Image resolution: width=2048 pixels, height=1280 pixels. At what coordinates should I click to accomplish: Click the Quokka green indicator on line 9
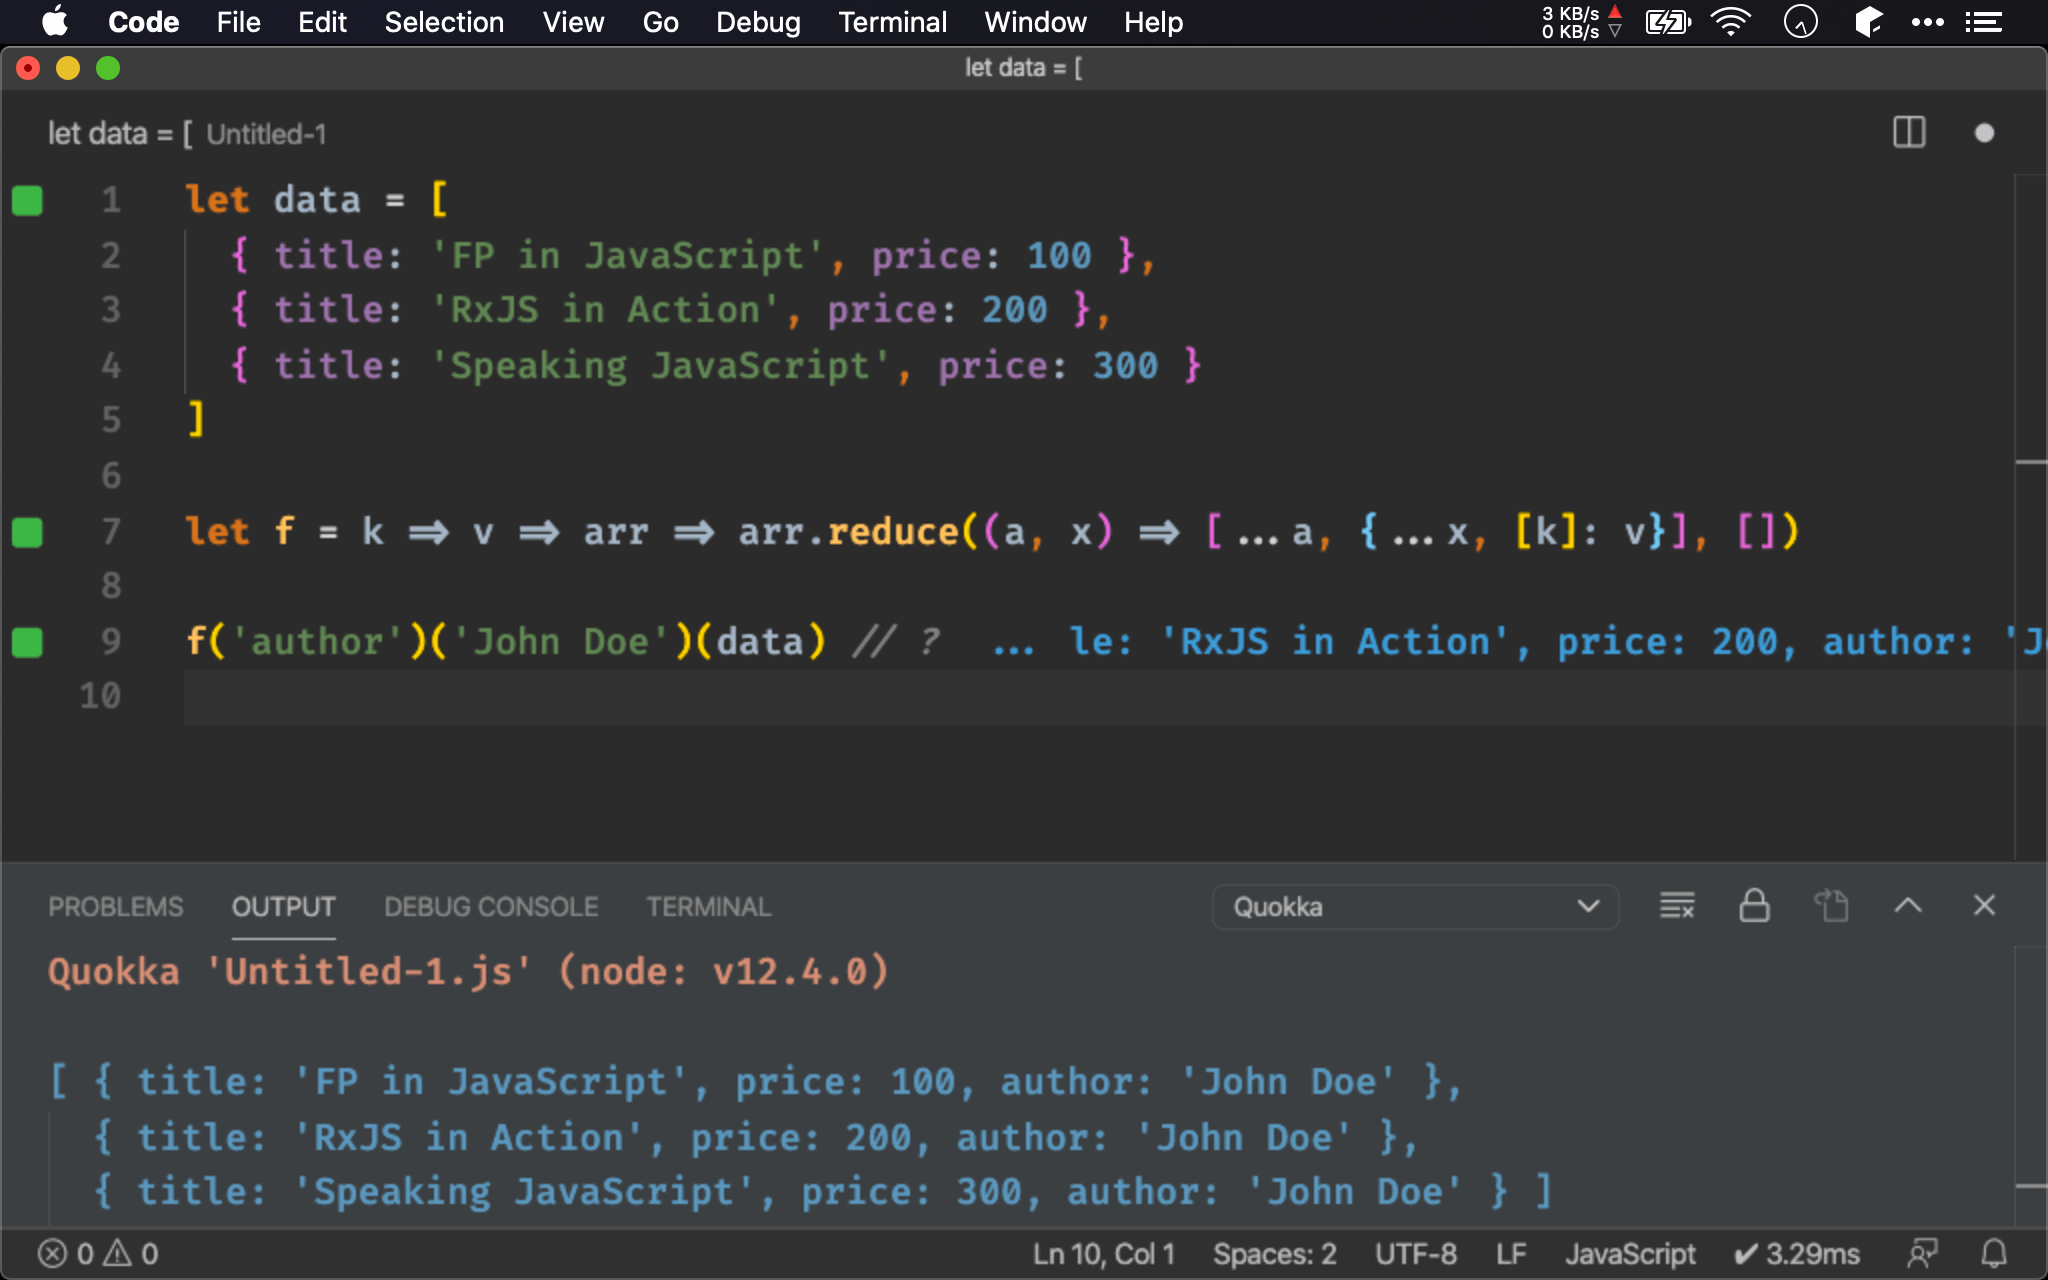[28, 642]
